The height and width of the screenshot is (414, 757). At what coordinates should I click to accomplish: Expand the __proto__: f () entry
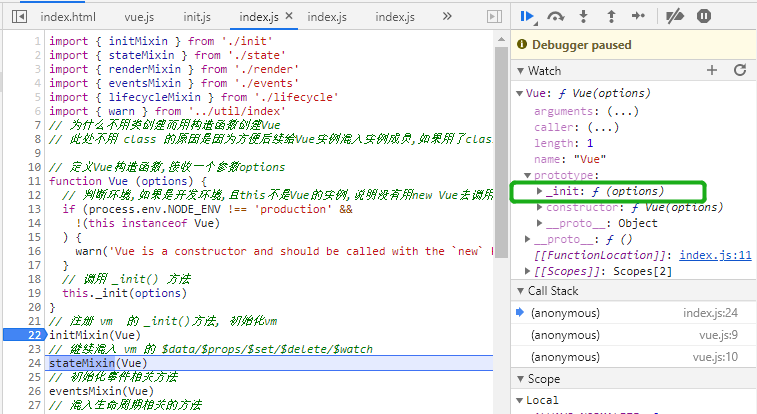click(x=528, y=239)
